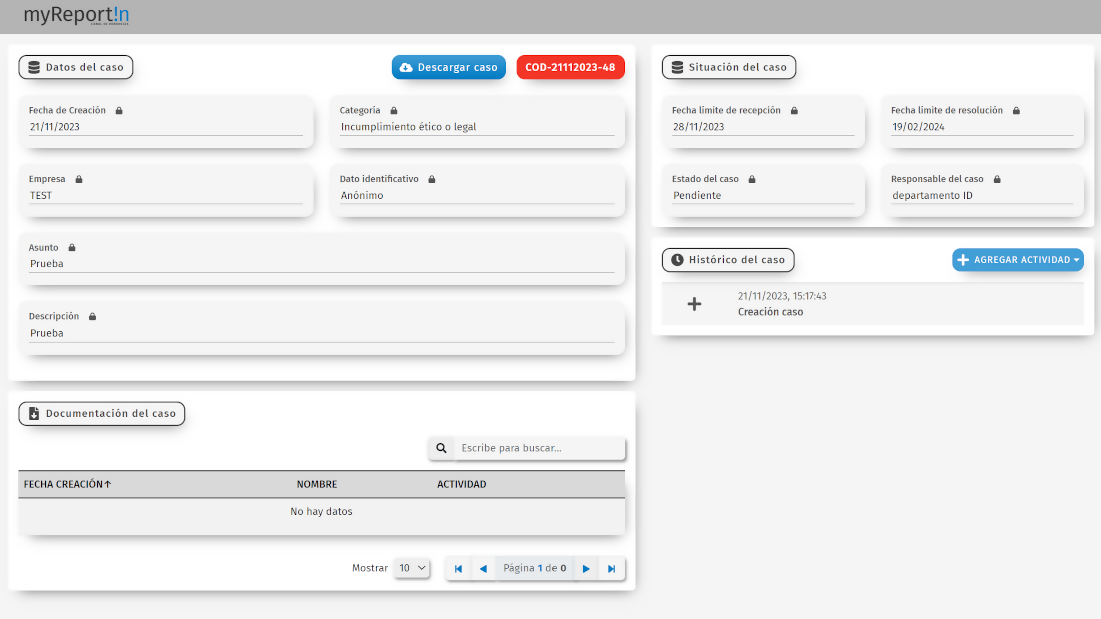This screenshot has height=619, width=1101.
Task: Open the Mostrar rows-per-page dropdown
Action: 412,568
